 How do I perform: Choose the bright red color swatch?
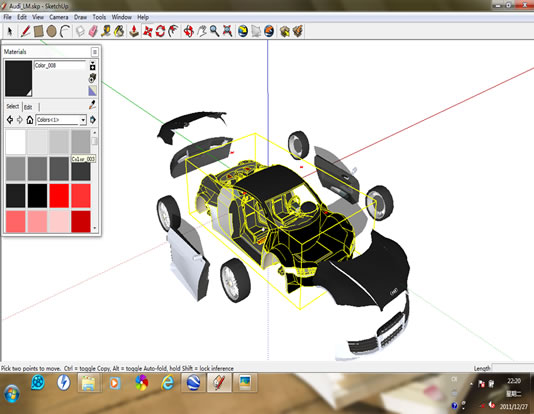59,196
